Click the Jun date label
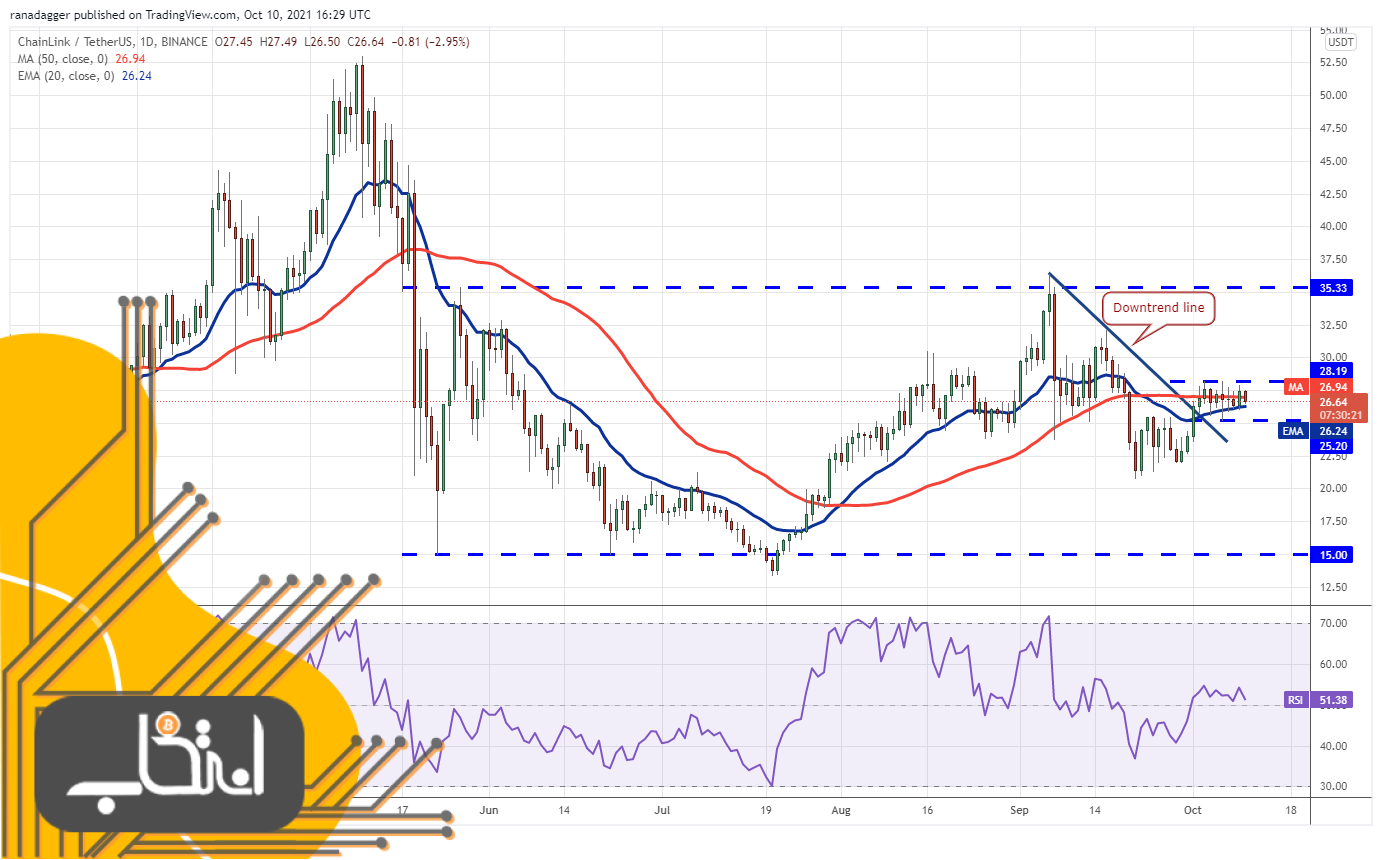 click(488, 810)
